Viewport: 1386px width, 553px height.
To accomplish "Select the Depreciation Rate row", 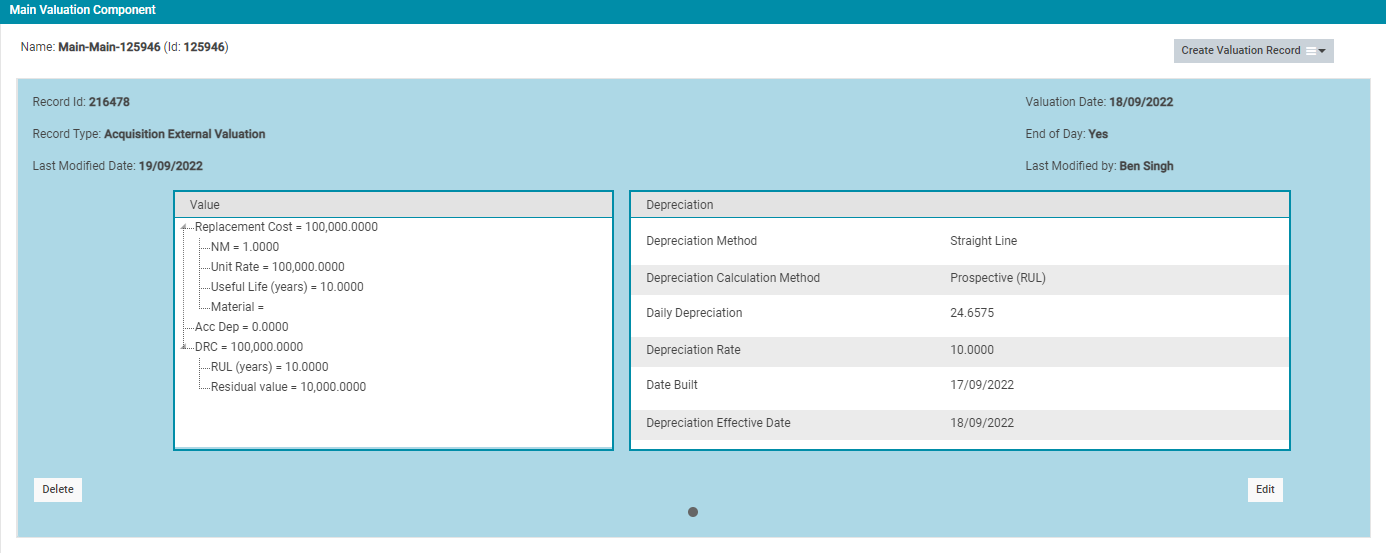I will (x=960, y=350).
